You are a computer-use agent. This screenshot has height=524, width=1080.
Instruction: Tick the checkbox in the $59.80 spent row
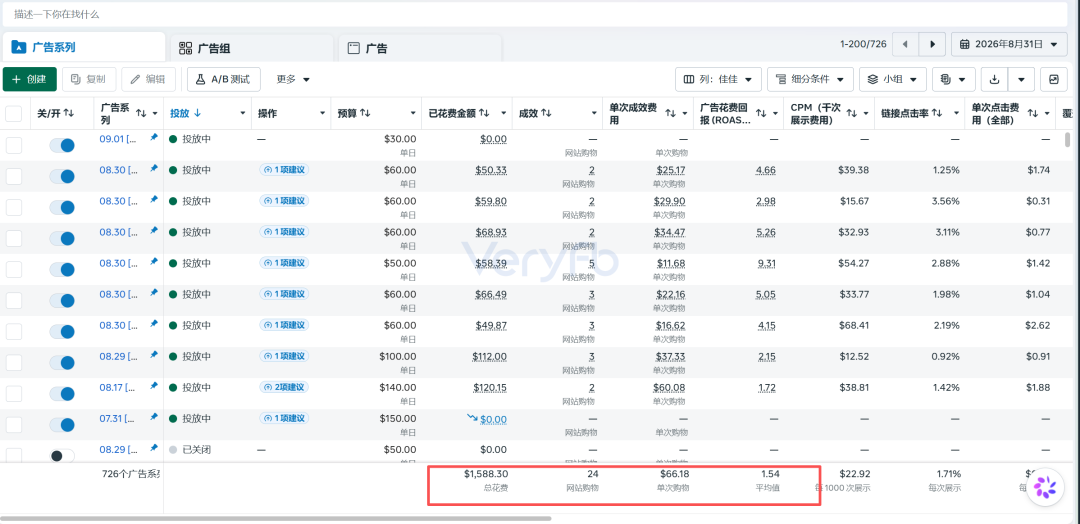point(14,207)
